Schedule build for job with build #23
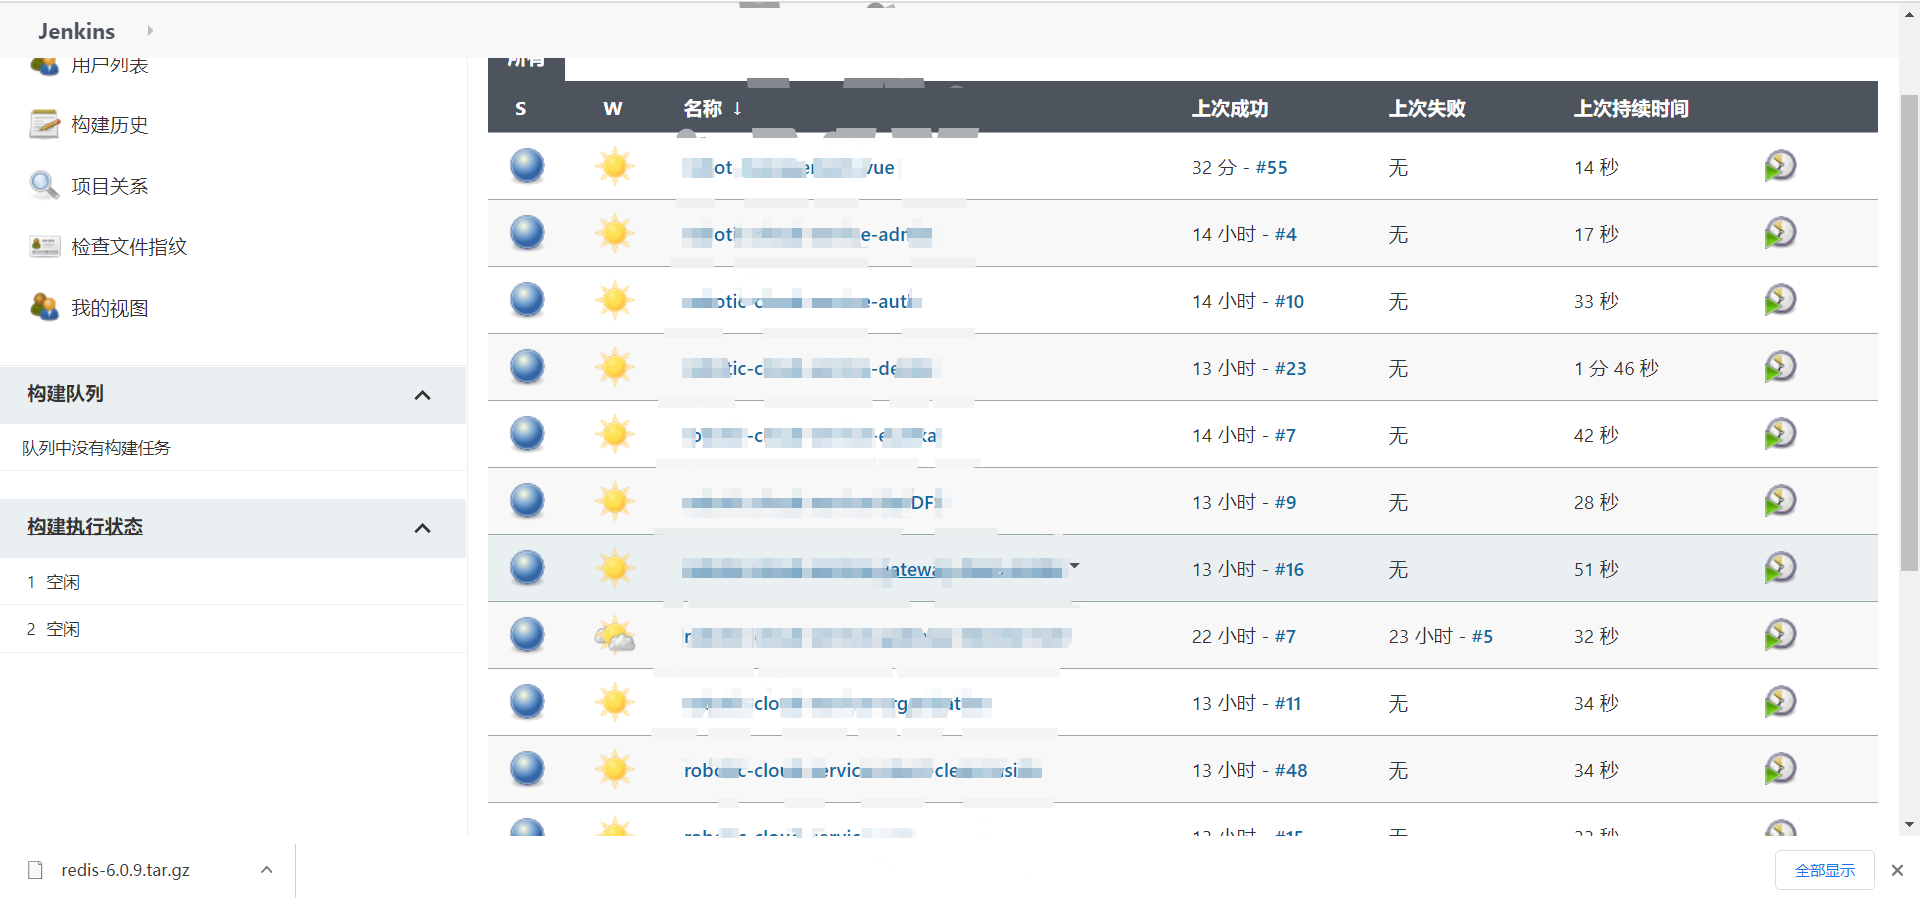Image resolution: width=1920 pixels, height=900 pixels. (x=1780, y=367)
